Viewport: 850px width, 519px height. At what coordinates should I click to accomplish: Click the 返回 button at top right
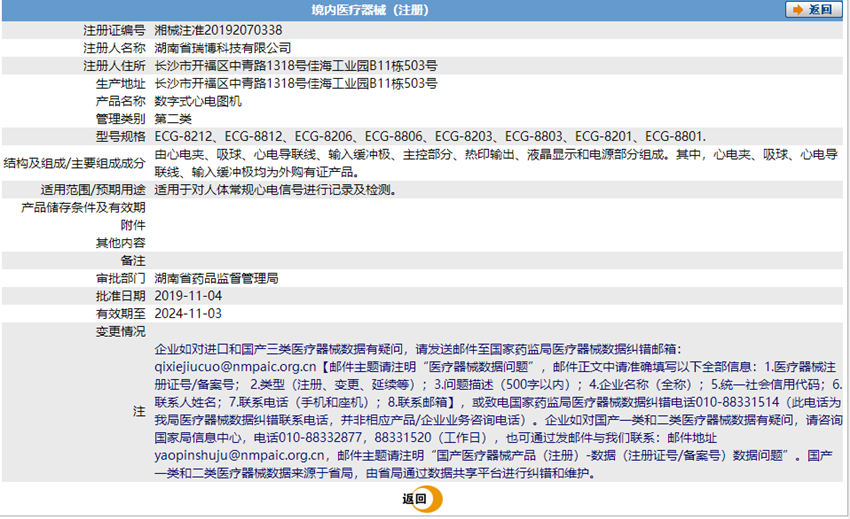tap(813, 10)
